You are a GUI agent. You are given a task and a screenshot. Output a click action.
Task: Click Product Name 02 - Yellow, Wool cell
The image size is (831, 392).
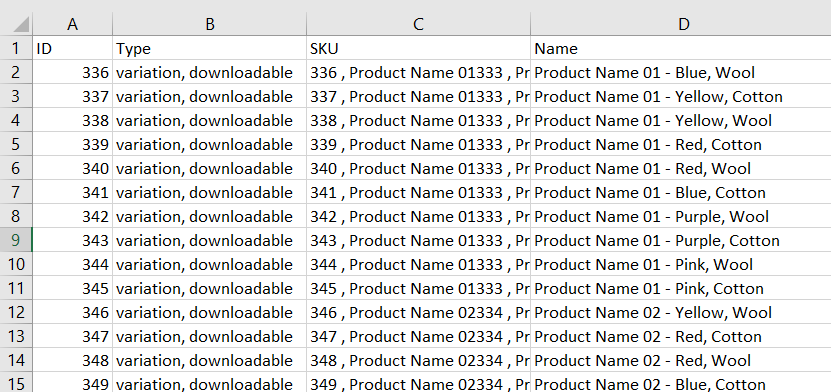681,312
